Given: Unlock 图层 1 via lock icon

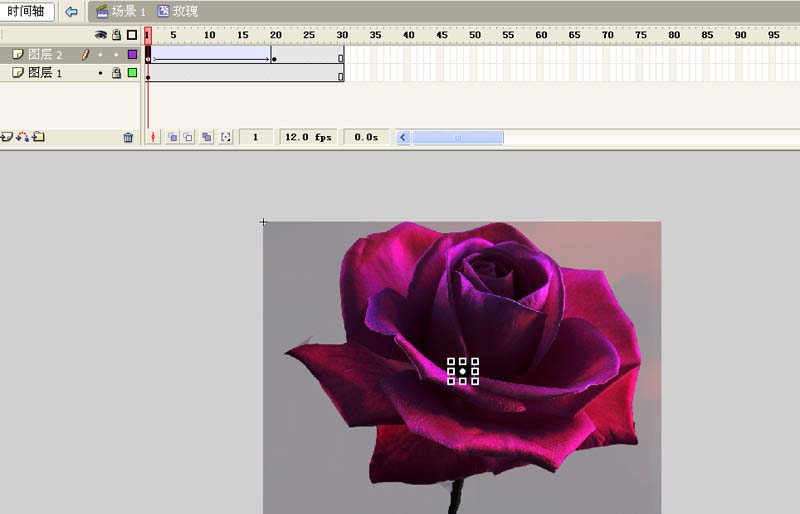Looking at the screenshot, I should pos(116,73).
